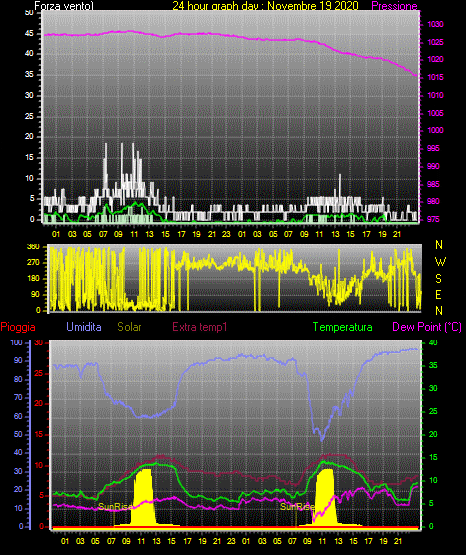Click green temperature axis value 35
Screen dimensions: 466x555
click(x=433, y=365)
